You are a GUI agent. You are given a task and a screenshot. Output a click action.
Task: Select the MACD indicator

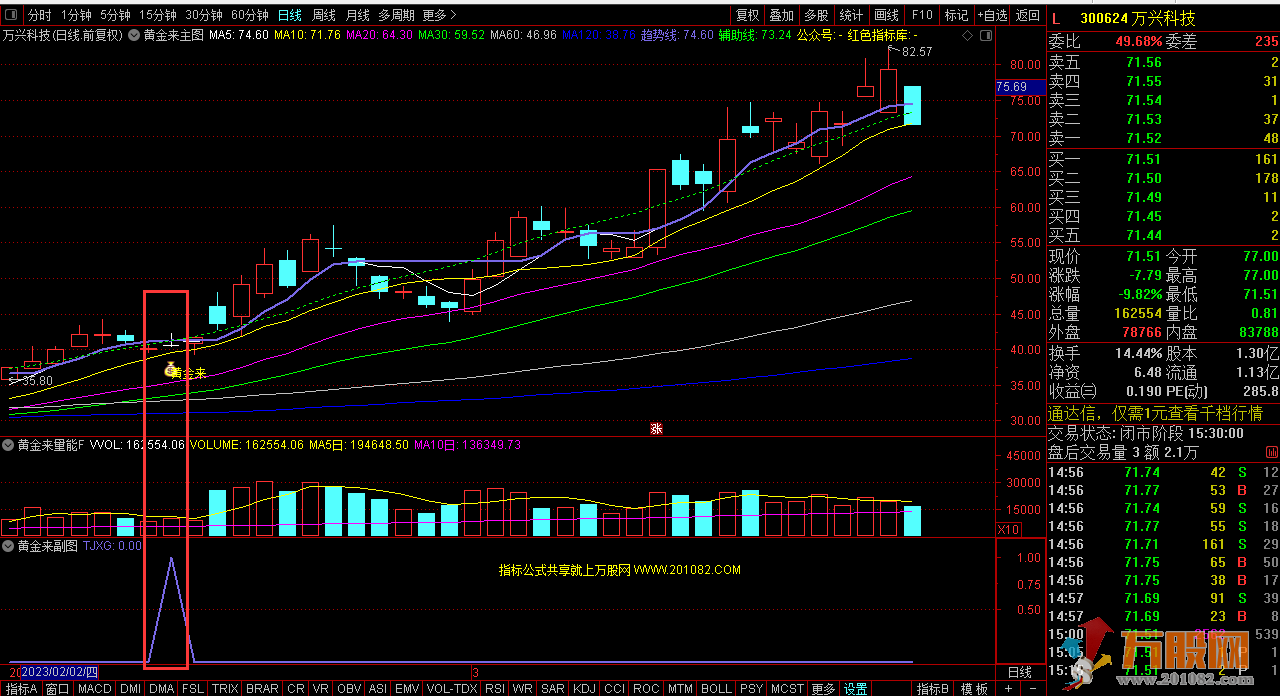point(95,689)
